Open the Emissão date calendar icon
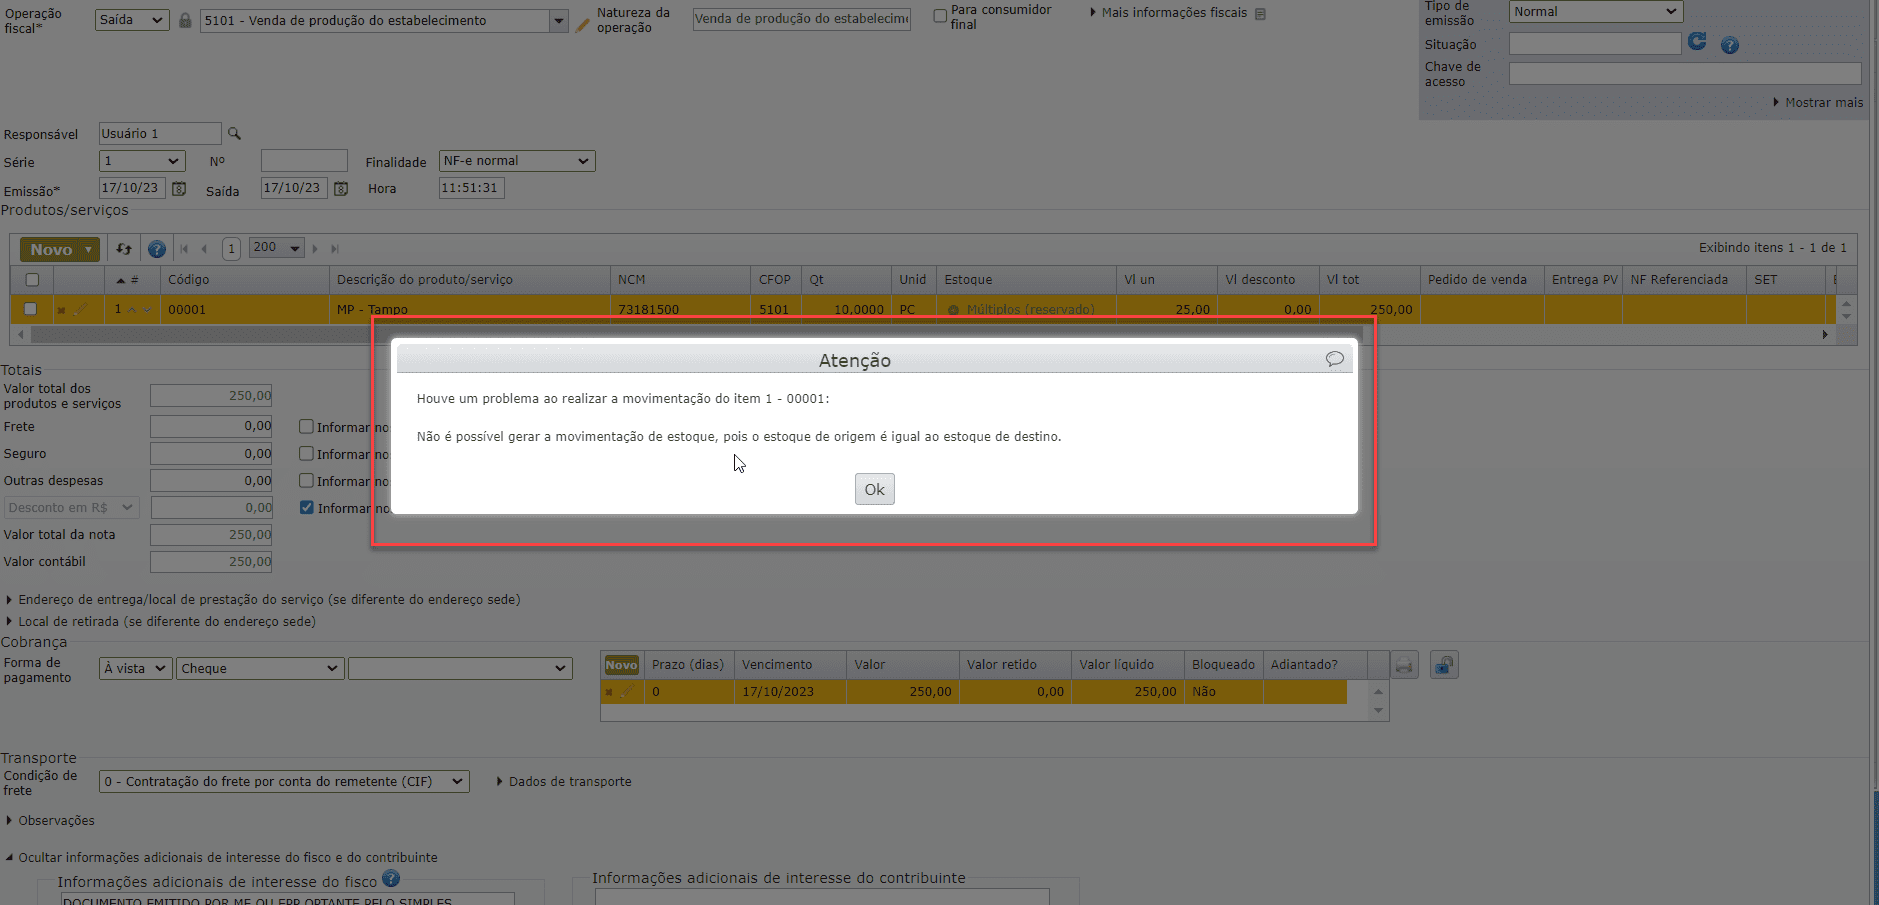The width and height of the screenshot is (1879, 905). click(179, 188)
